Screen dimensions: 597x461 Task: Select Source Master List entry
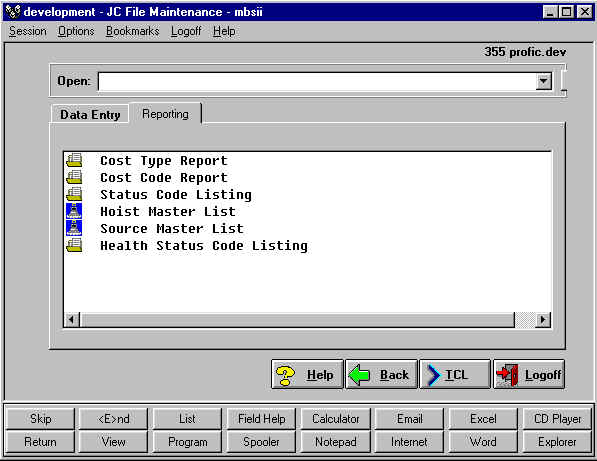point(172,228)
